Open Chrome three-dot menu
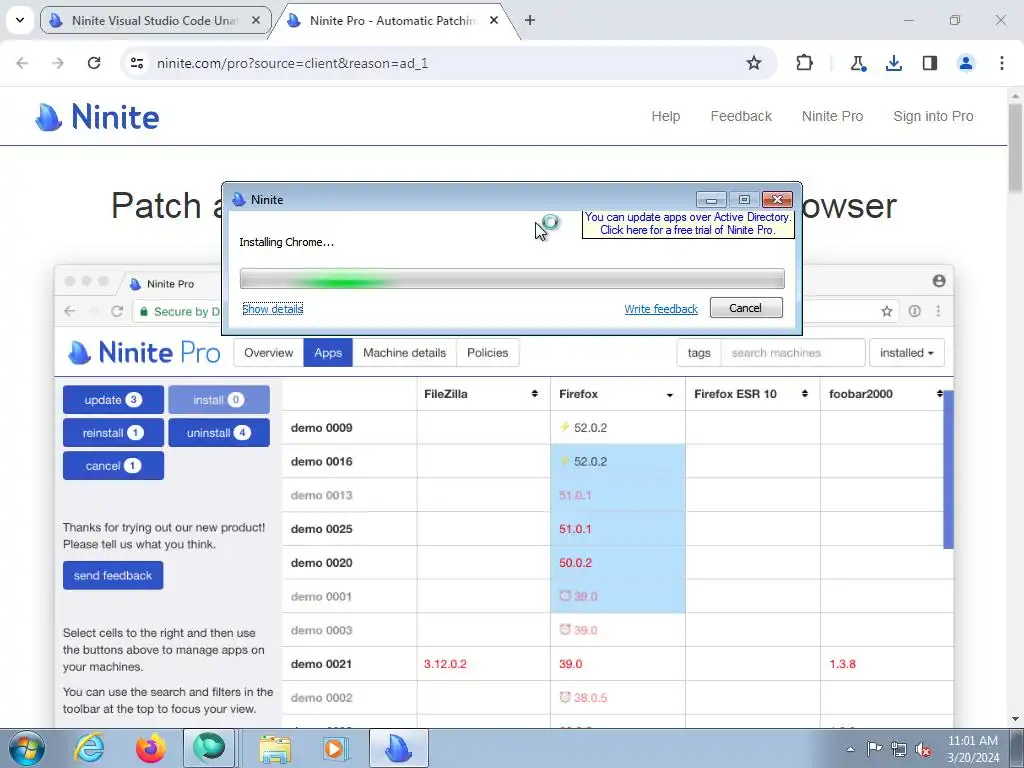Viewport: 1024px width, 768px height. 1002,63
